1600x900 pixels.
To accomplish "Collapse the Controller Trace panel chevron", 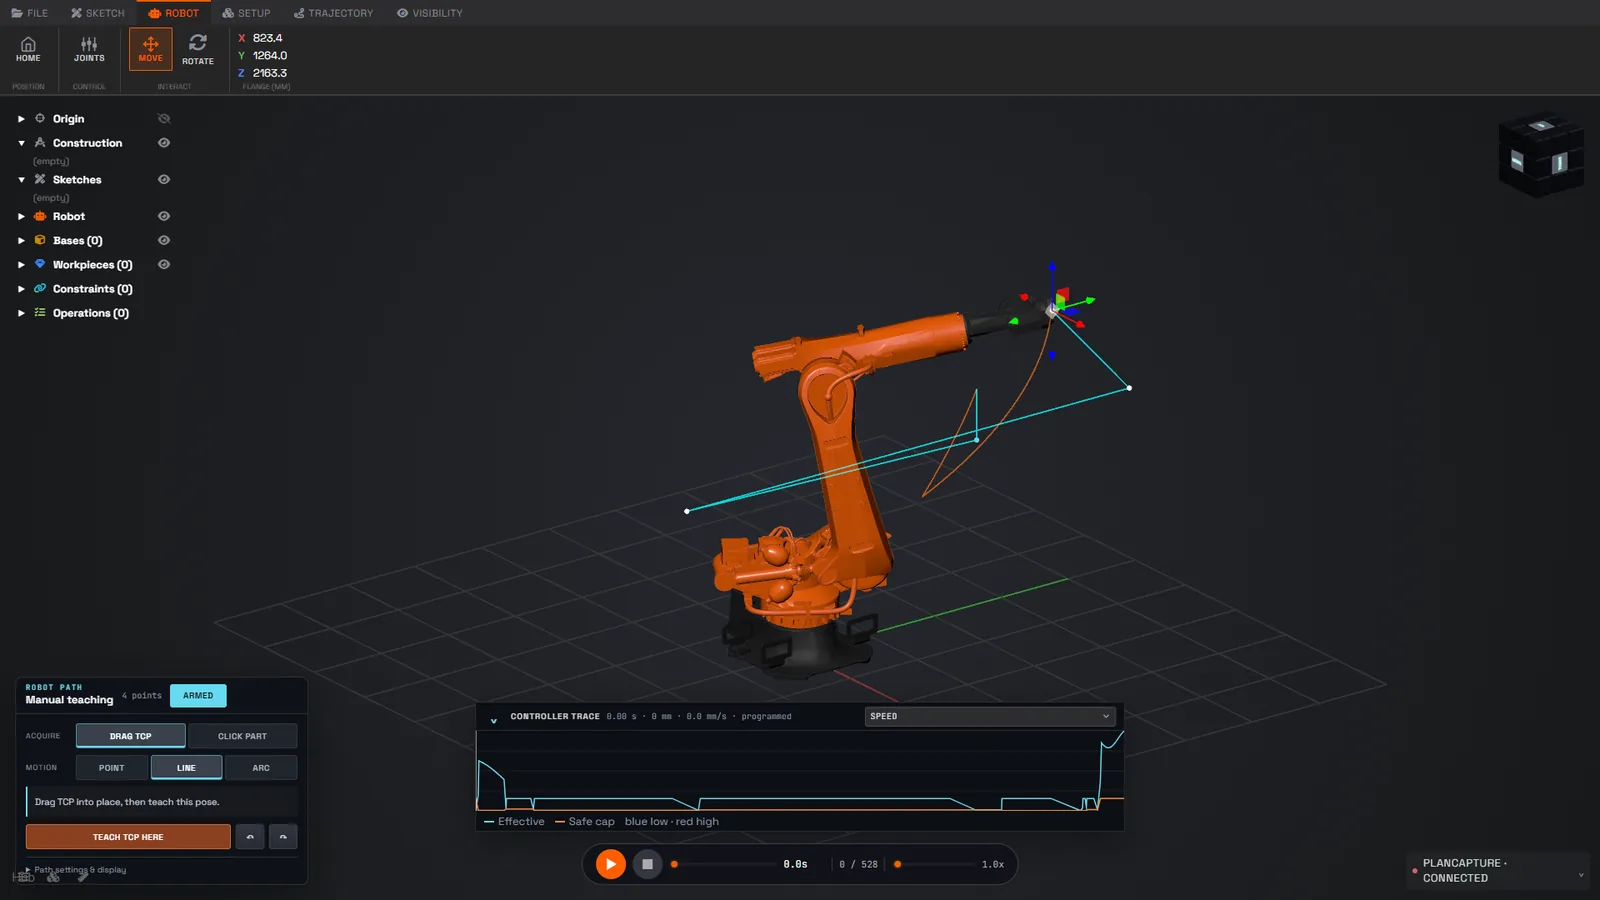I will 494,719.
